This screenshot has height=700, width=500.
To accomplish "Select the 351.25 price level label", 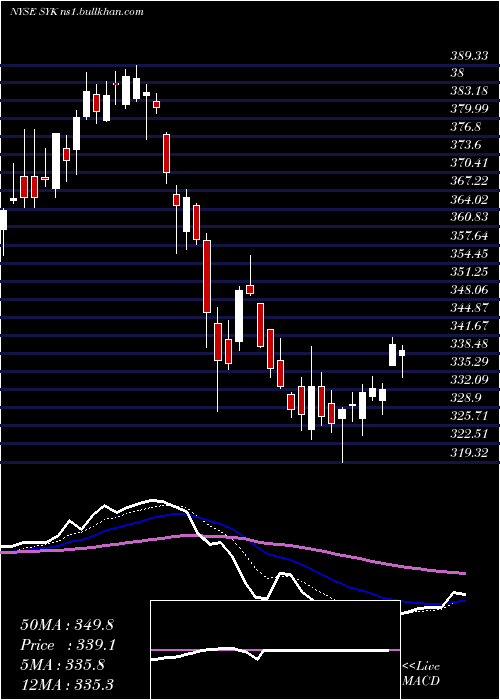I will click(x=469, y=271).
